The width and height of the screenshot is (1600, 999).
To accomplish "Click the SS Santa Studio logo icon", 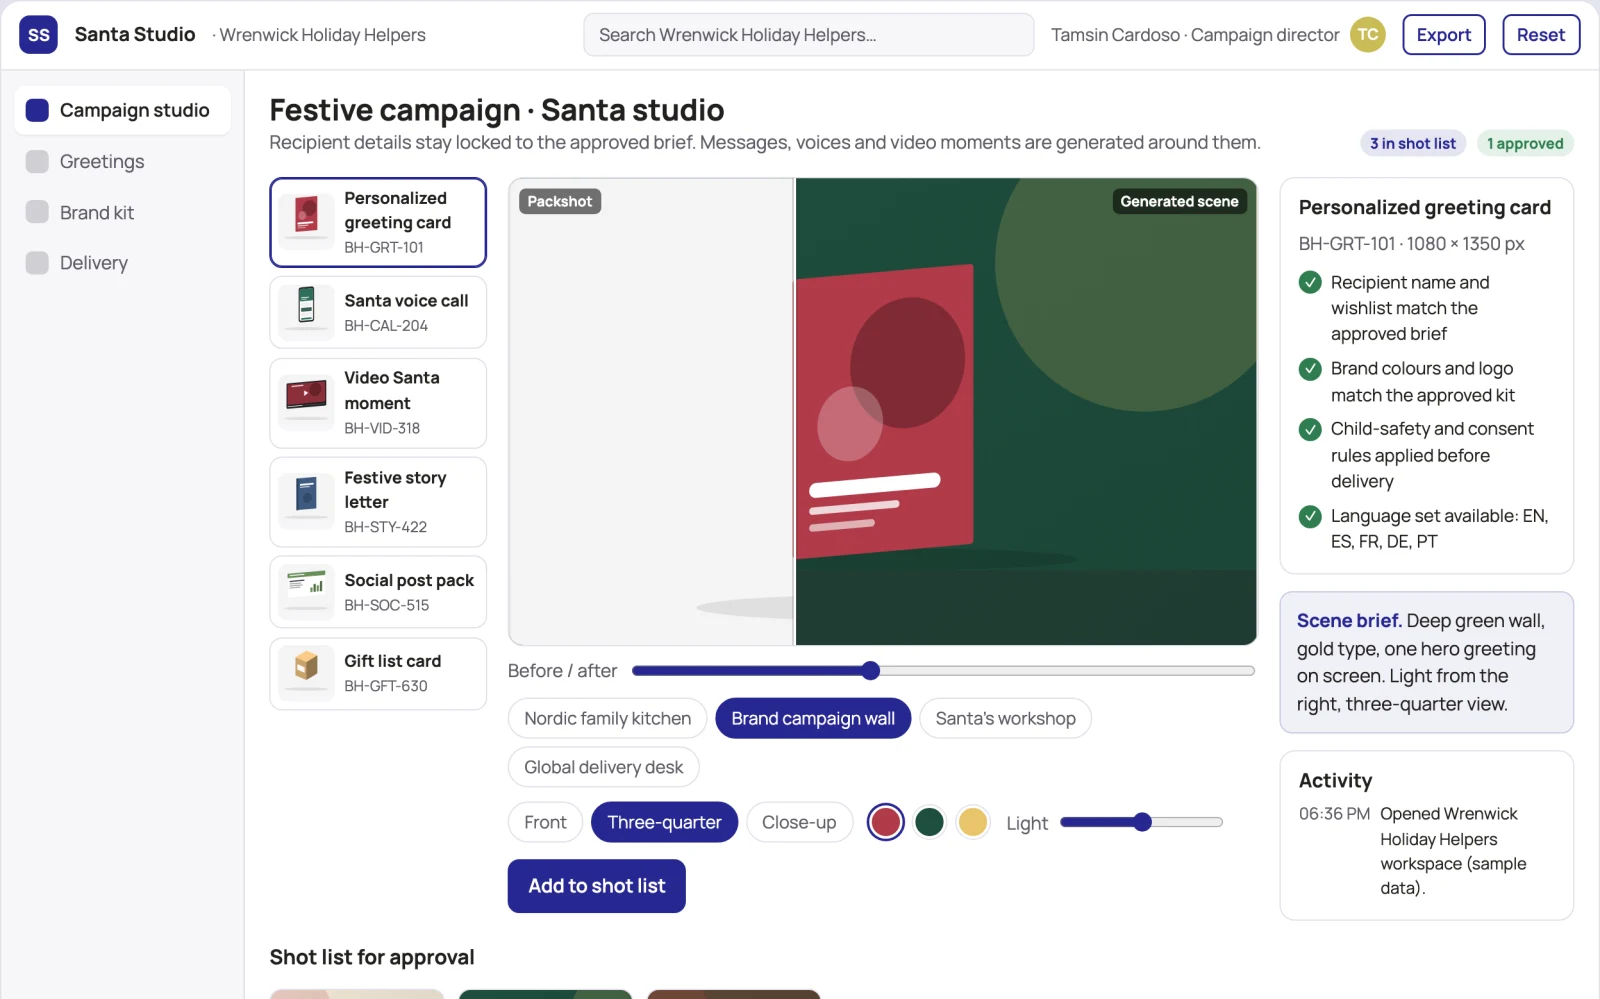I will click(x=38, y=35).
